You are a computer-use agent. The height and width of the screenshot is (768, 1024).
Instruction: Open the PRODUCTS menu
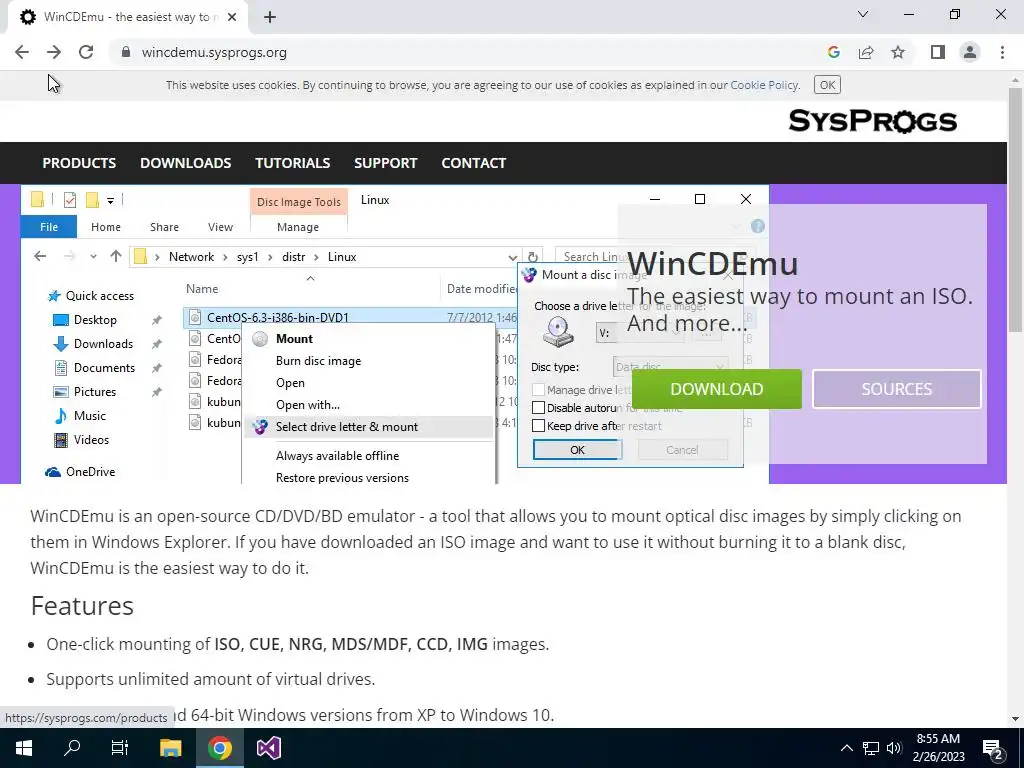[79, 163]
